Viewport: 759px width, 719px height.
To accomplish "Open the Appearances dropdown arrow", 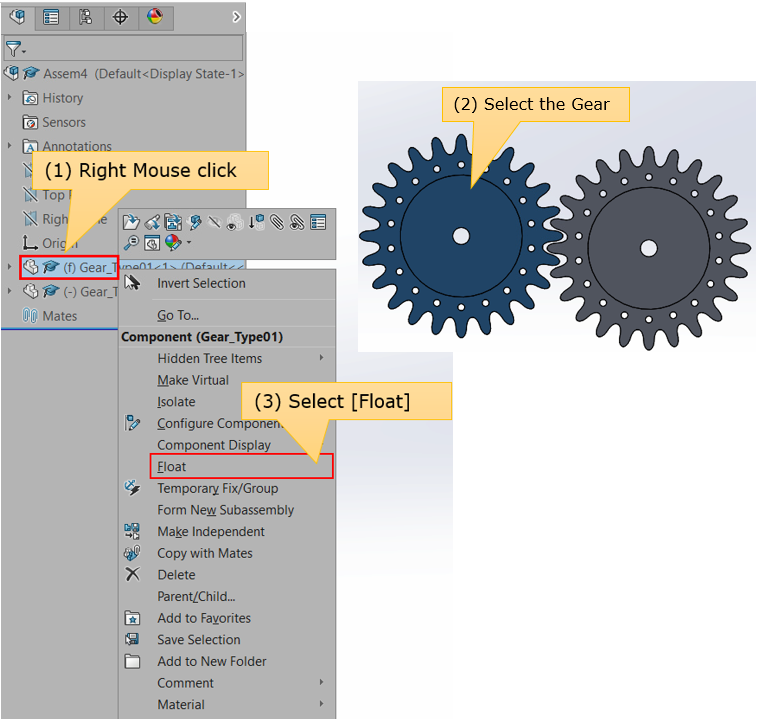I will pyautogui.click(x=189, y=242).
